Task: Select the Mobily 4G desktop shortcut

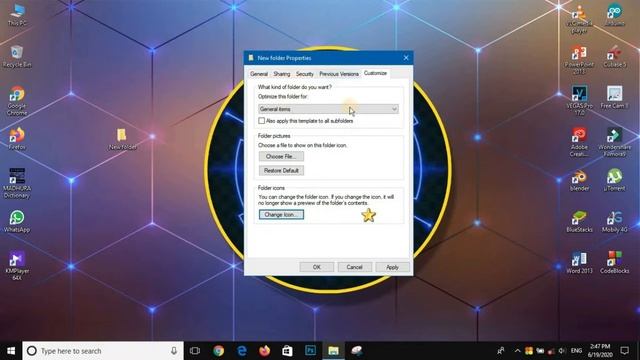Action: coord(614,221)
